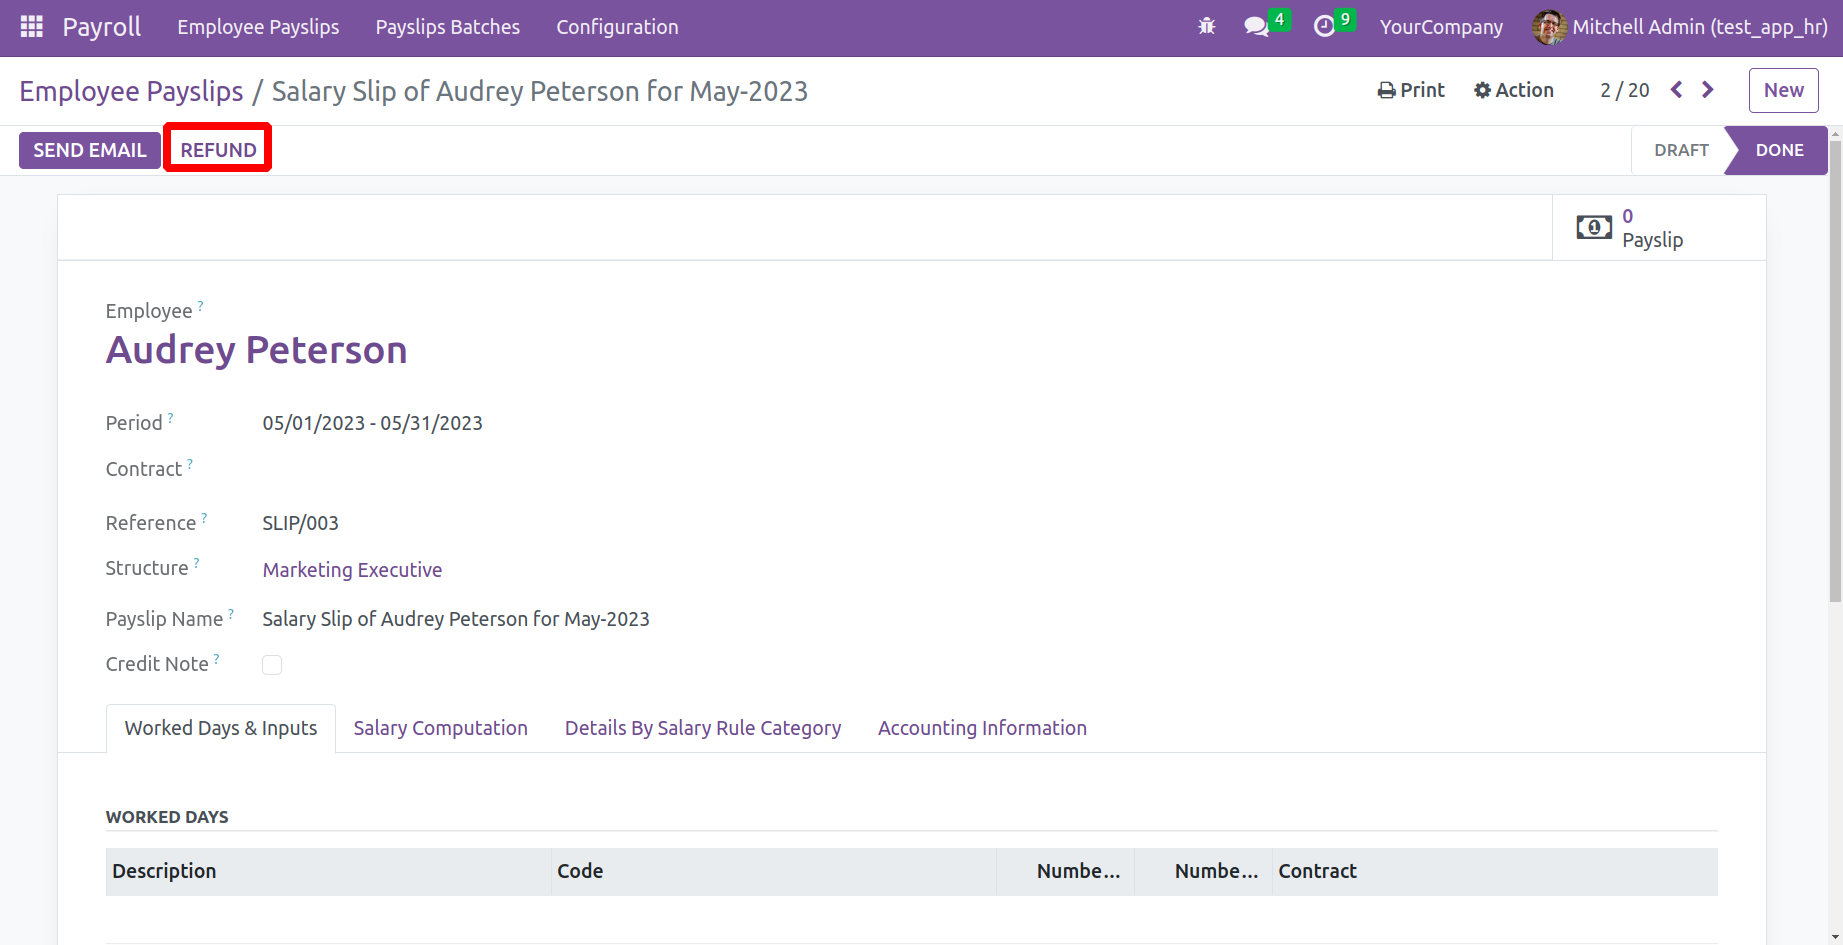Click the vertical scrollbar on the right

[x=1835, y=400]
